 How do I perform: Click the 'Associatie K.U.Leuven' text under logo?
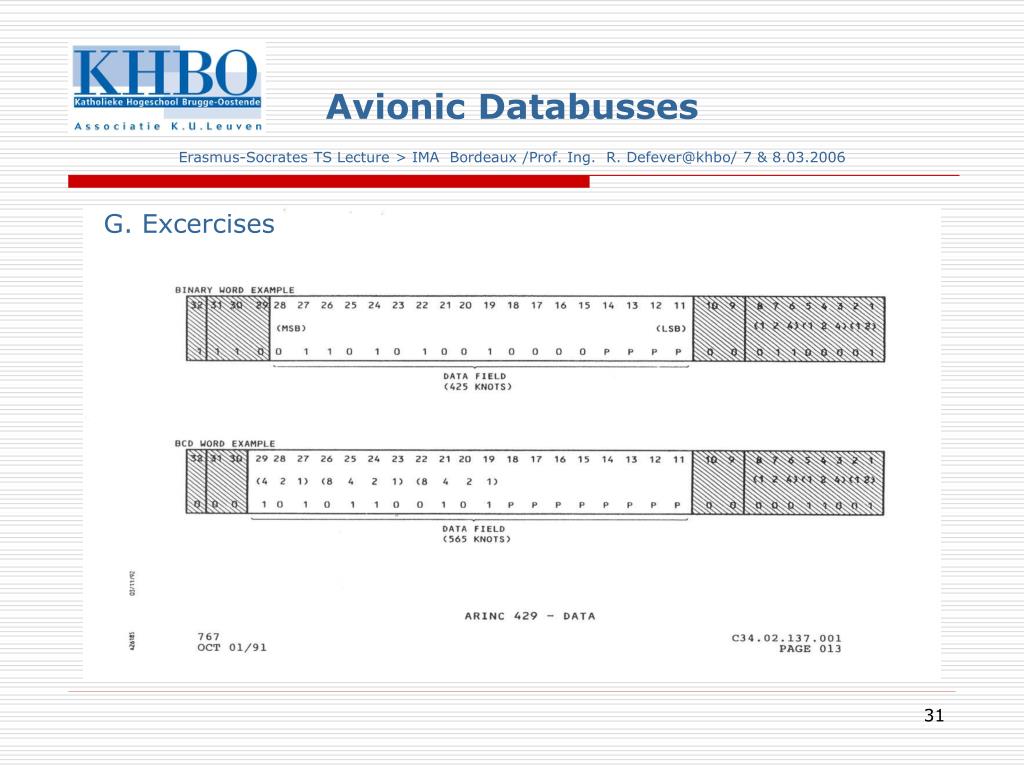click(168, 126)
